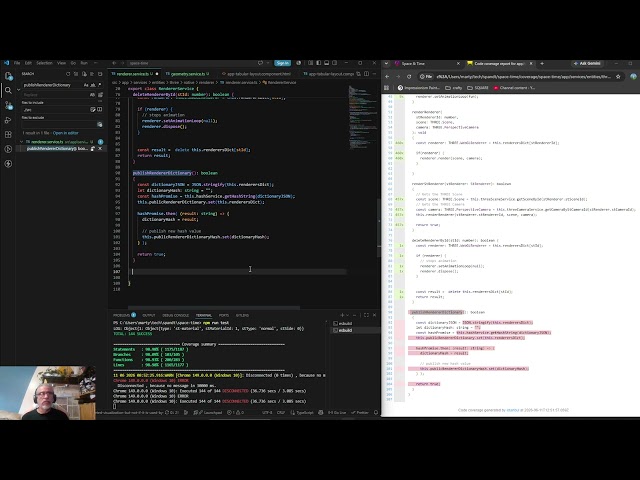
Task: Create a new terminal with plus icon
Action: coord(342,315)
